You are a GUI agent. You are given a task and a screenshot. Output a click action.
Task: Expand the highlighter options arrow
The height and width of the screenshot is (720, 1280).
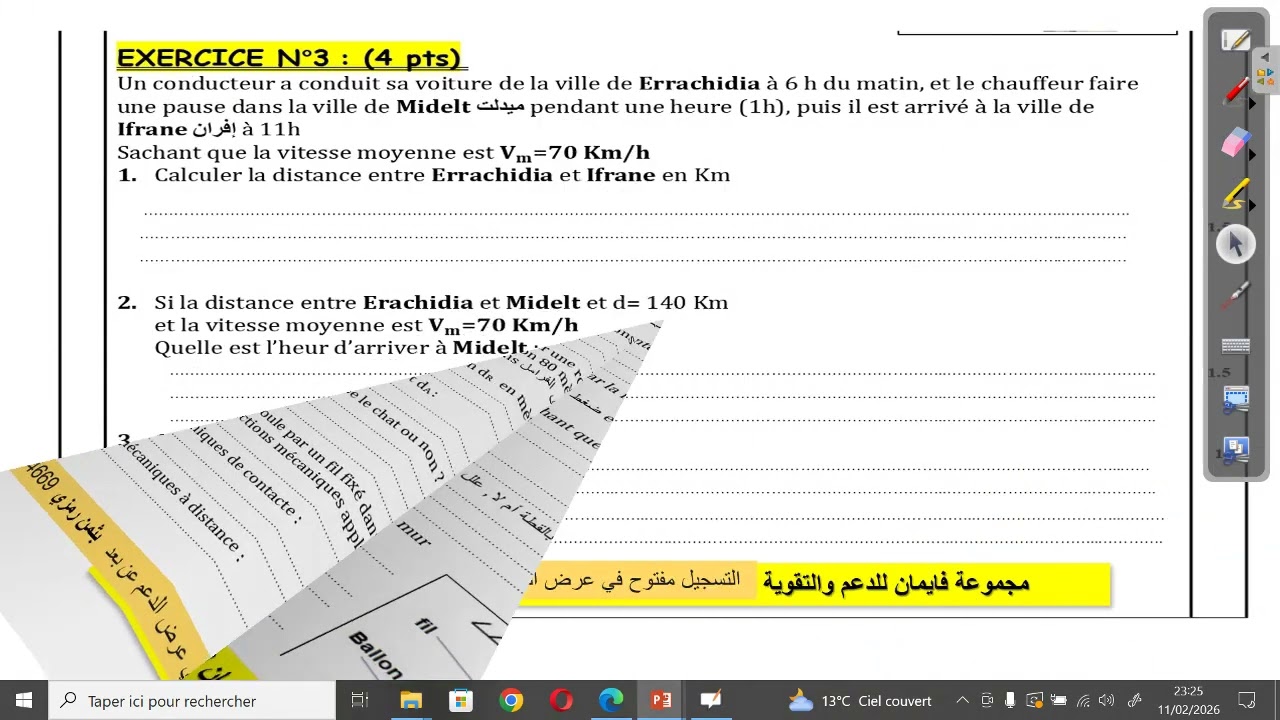click(x=1252, y=206)
